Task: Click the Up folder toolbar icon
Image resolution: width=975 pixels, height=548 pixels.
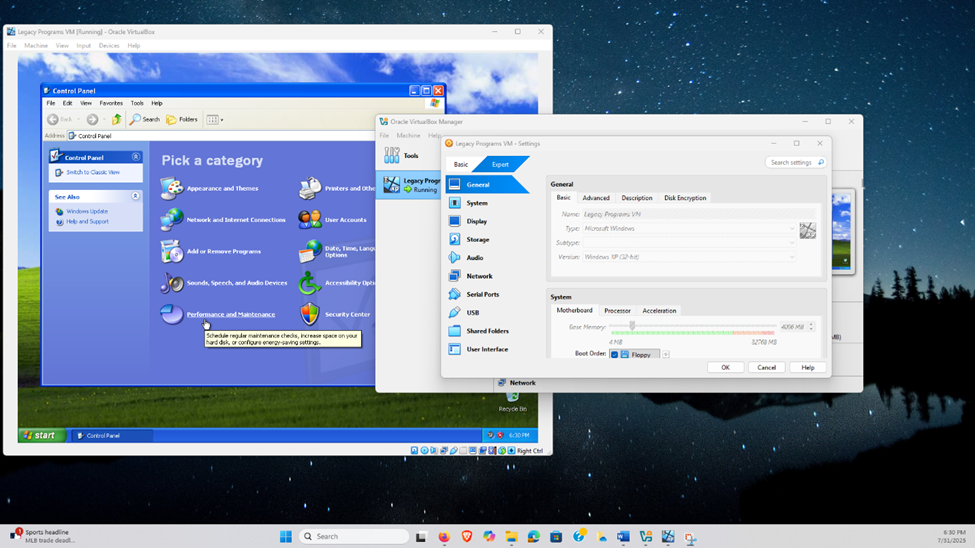Action: click(x=117, y=120)
